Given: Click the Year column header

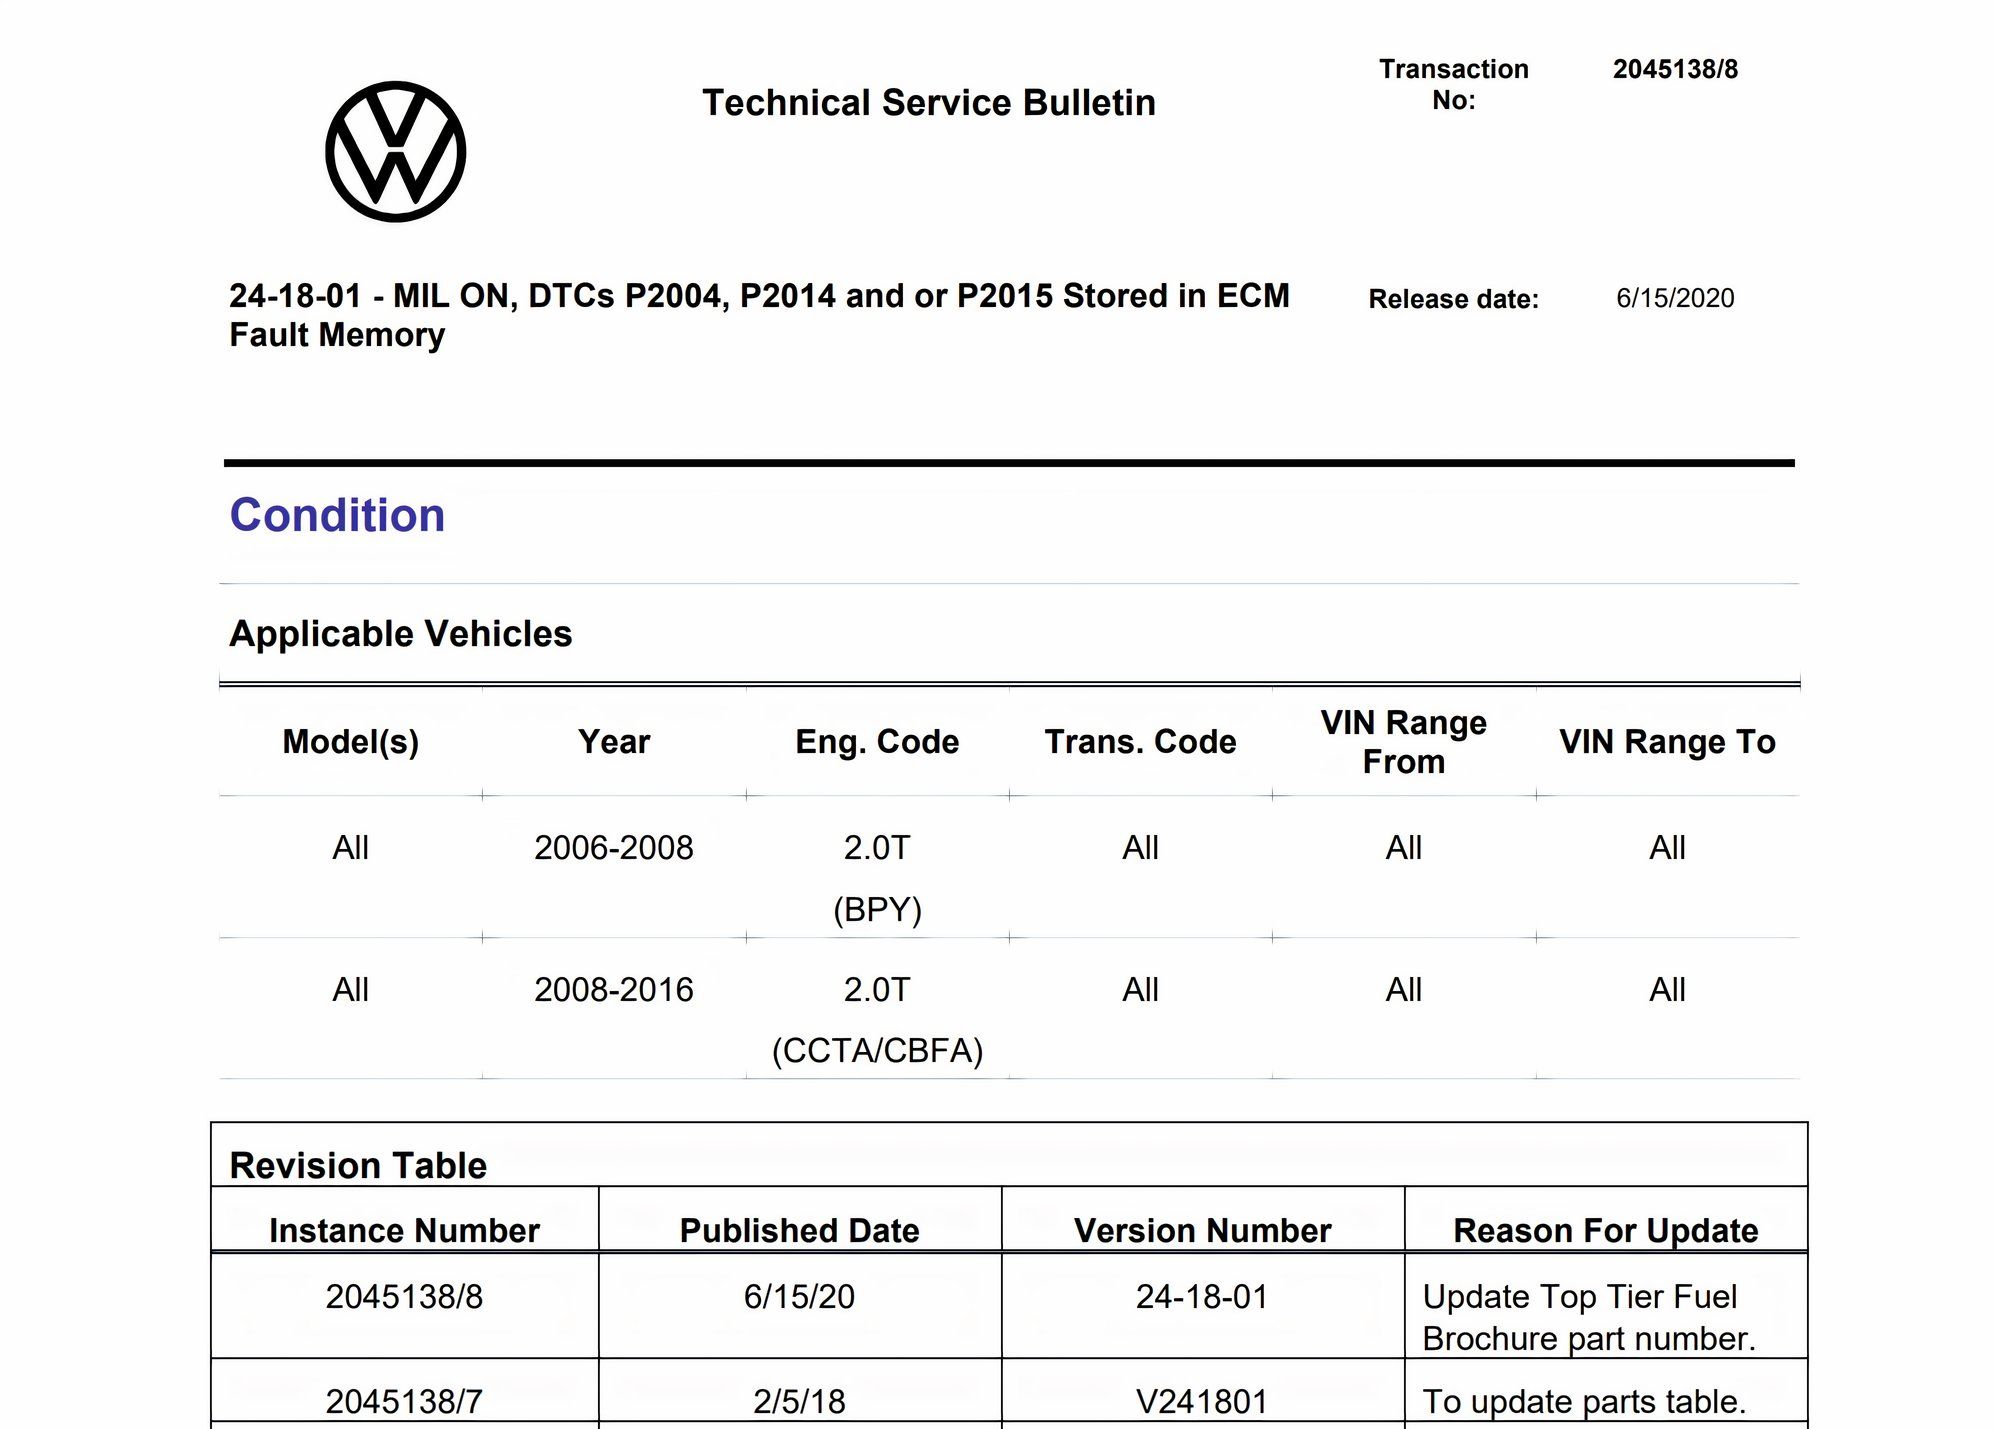Looking at the screenshot, I should [612, 741].
